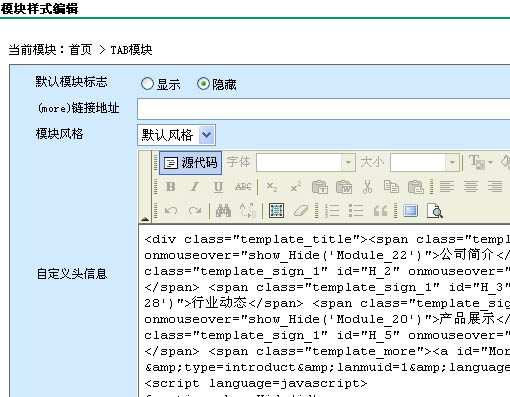Image resolution: width=510 pixels, height=397 pixels.
Task: Click the 模块样式编辑 page heading
Action: (39, 9)
